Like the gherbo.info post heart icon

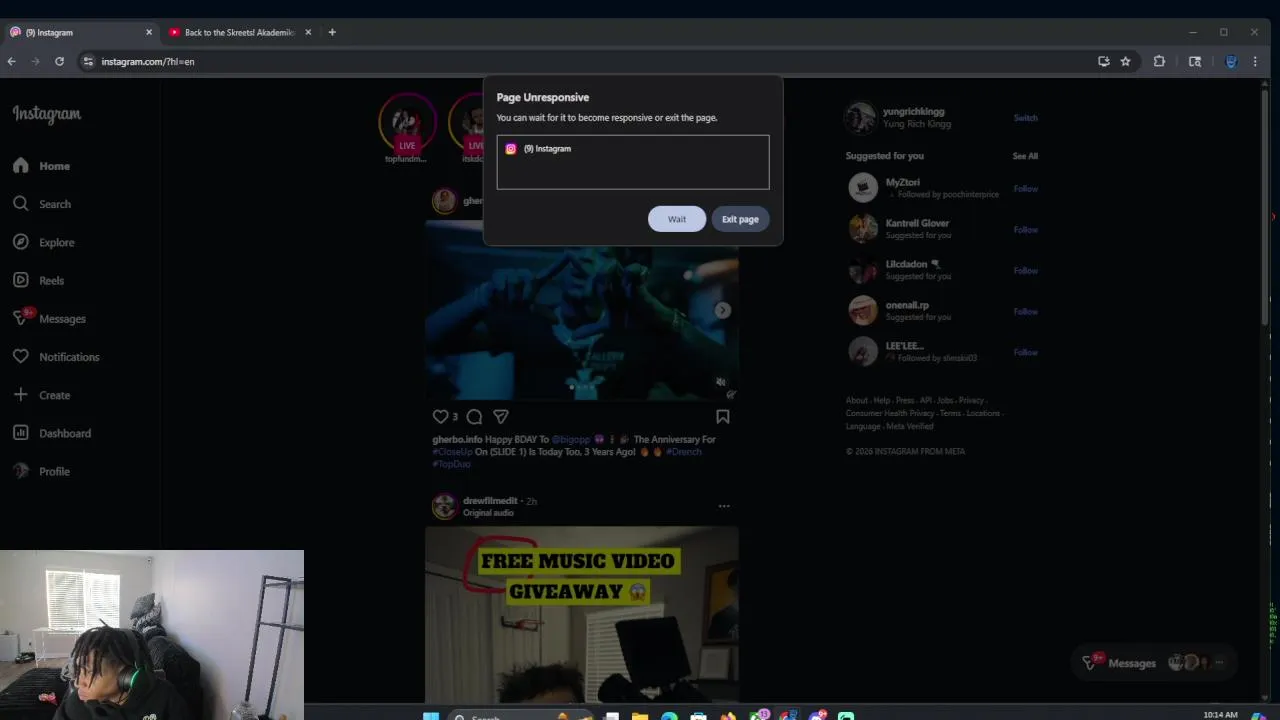[x=440, y=416]
